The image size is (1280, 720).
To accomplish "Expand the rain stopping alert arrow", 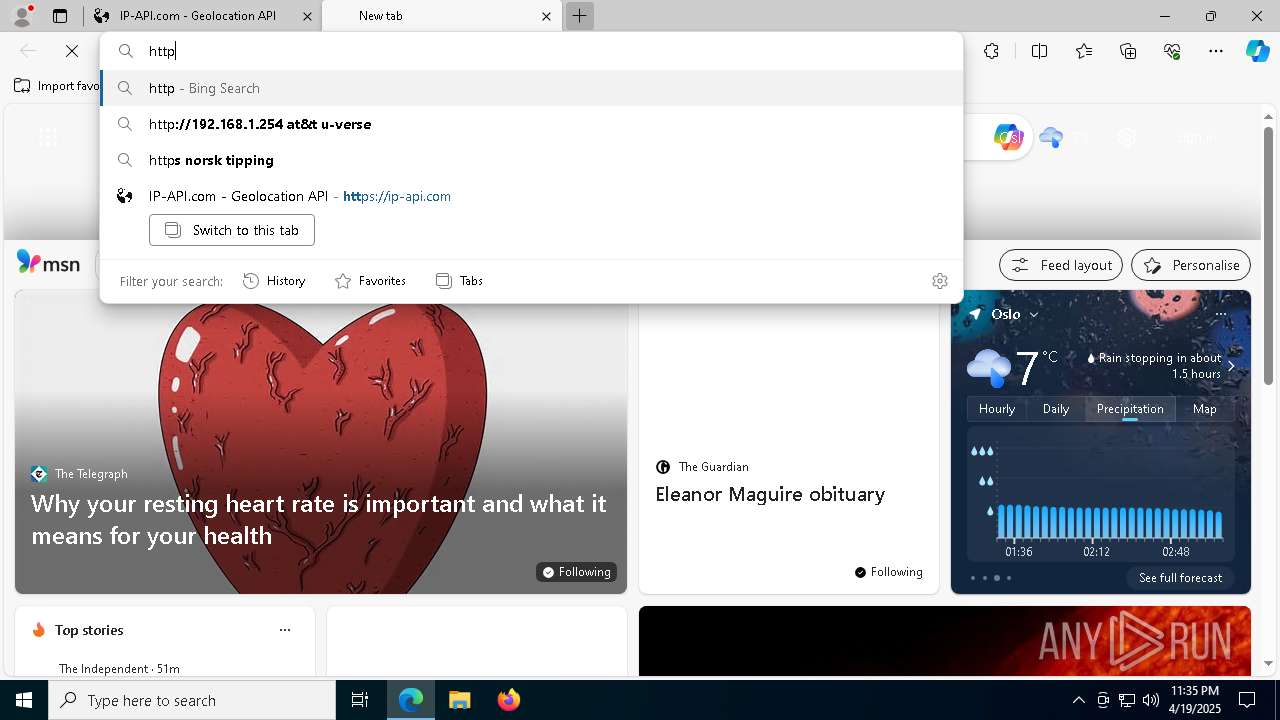I will tap(1231, 366).
